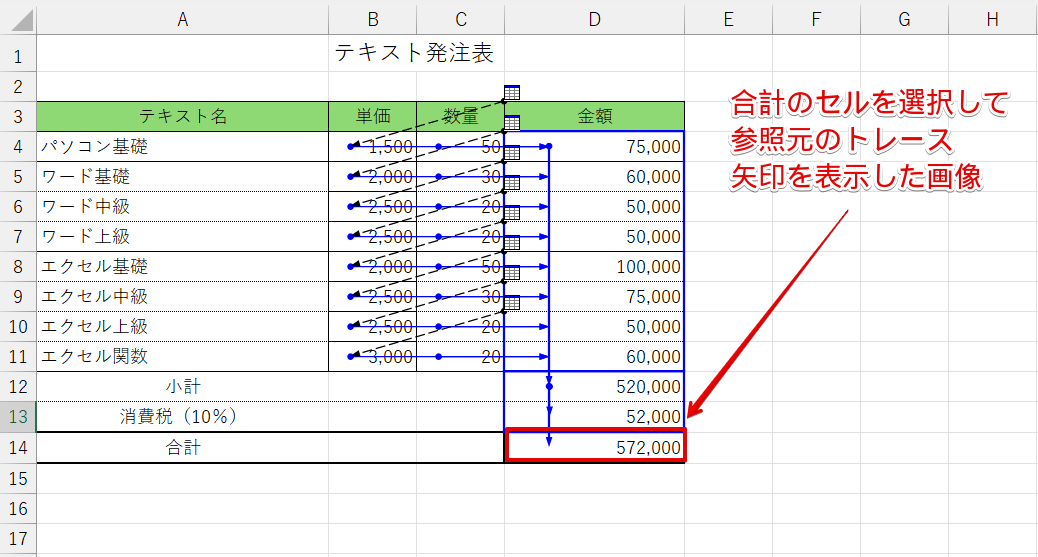The image size is (1038, 557).
Task: Select column C header
Action: [461, 20]
